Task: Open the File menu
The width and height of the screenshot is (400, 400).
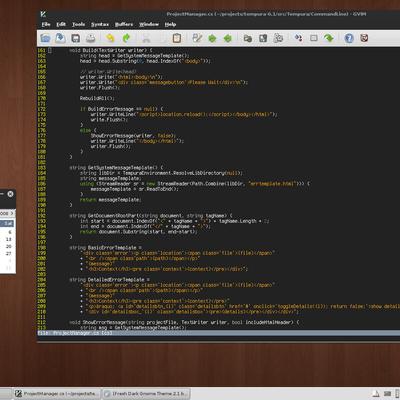Action: pos(46,24)
